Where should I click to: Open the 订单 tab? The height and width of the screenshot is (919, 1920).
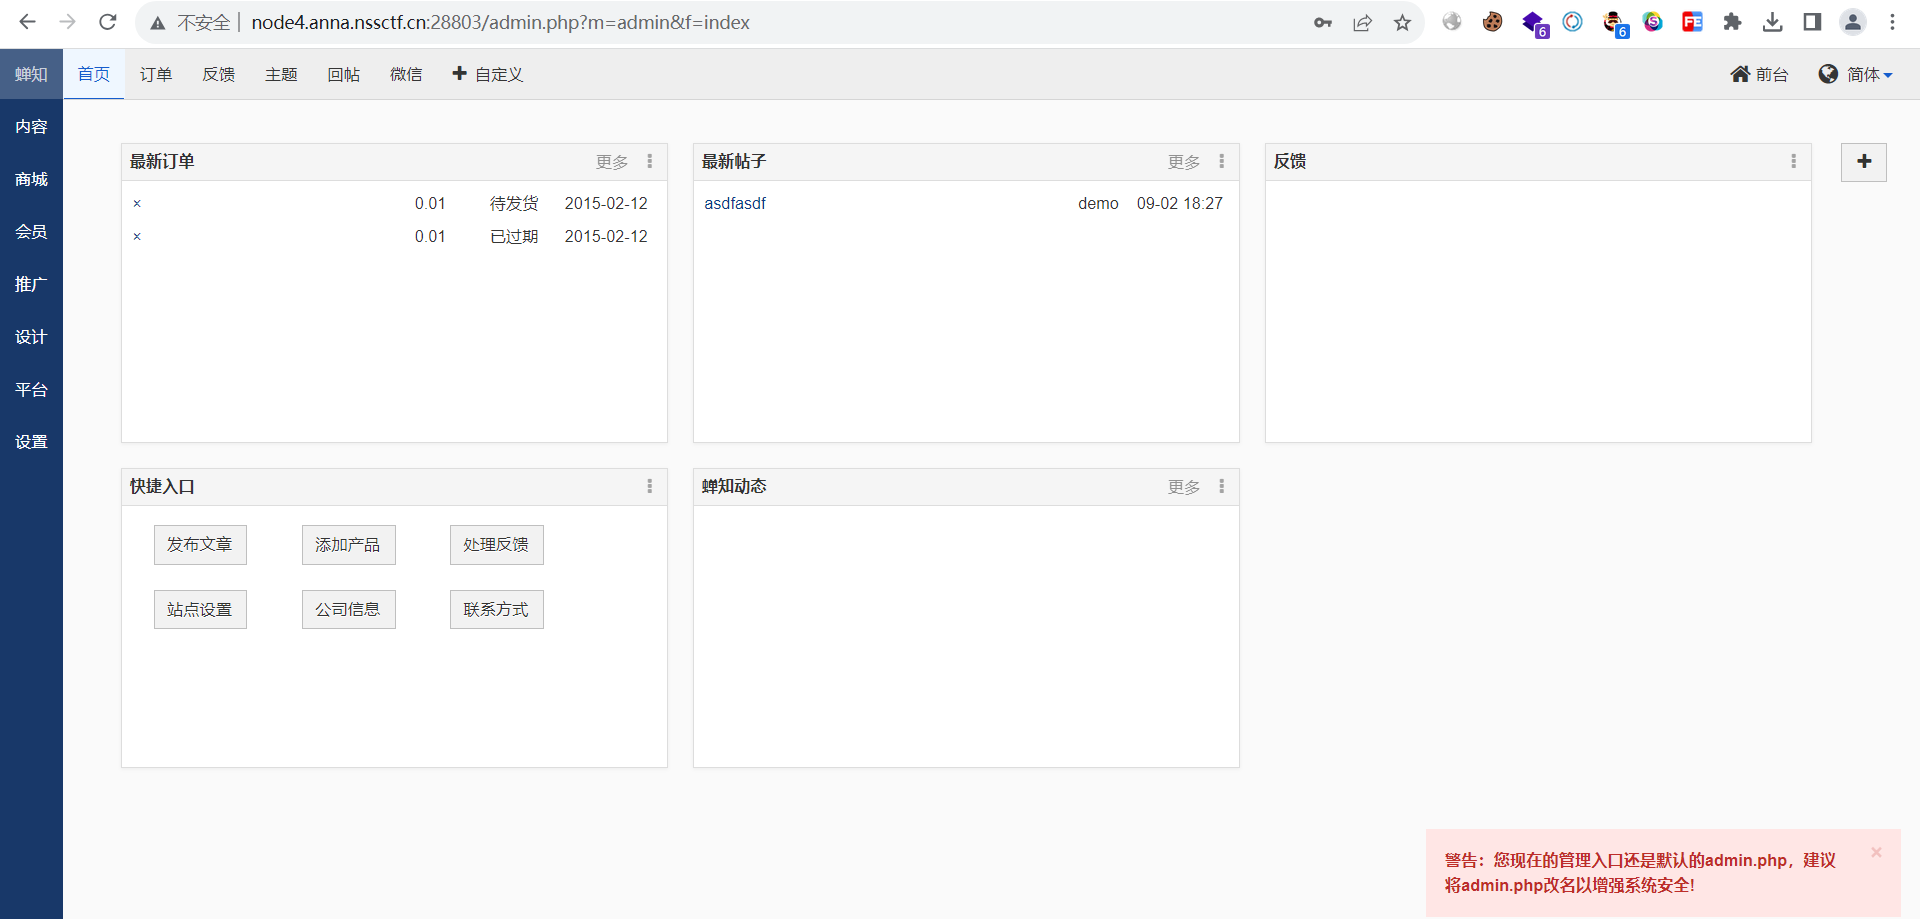point(156,74)
